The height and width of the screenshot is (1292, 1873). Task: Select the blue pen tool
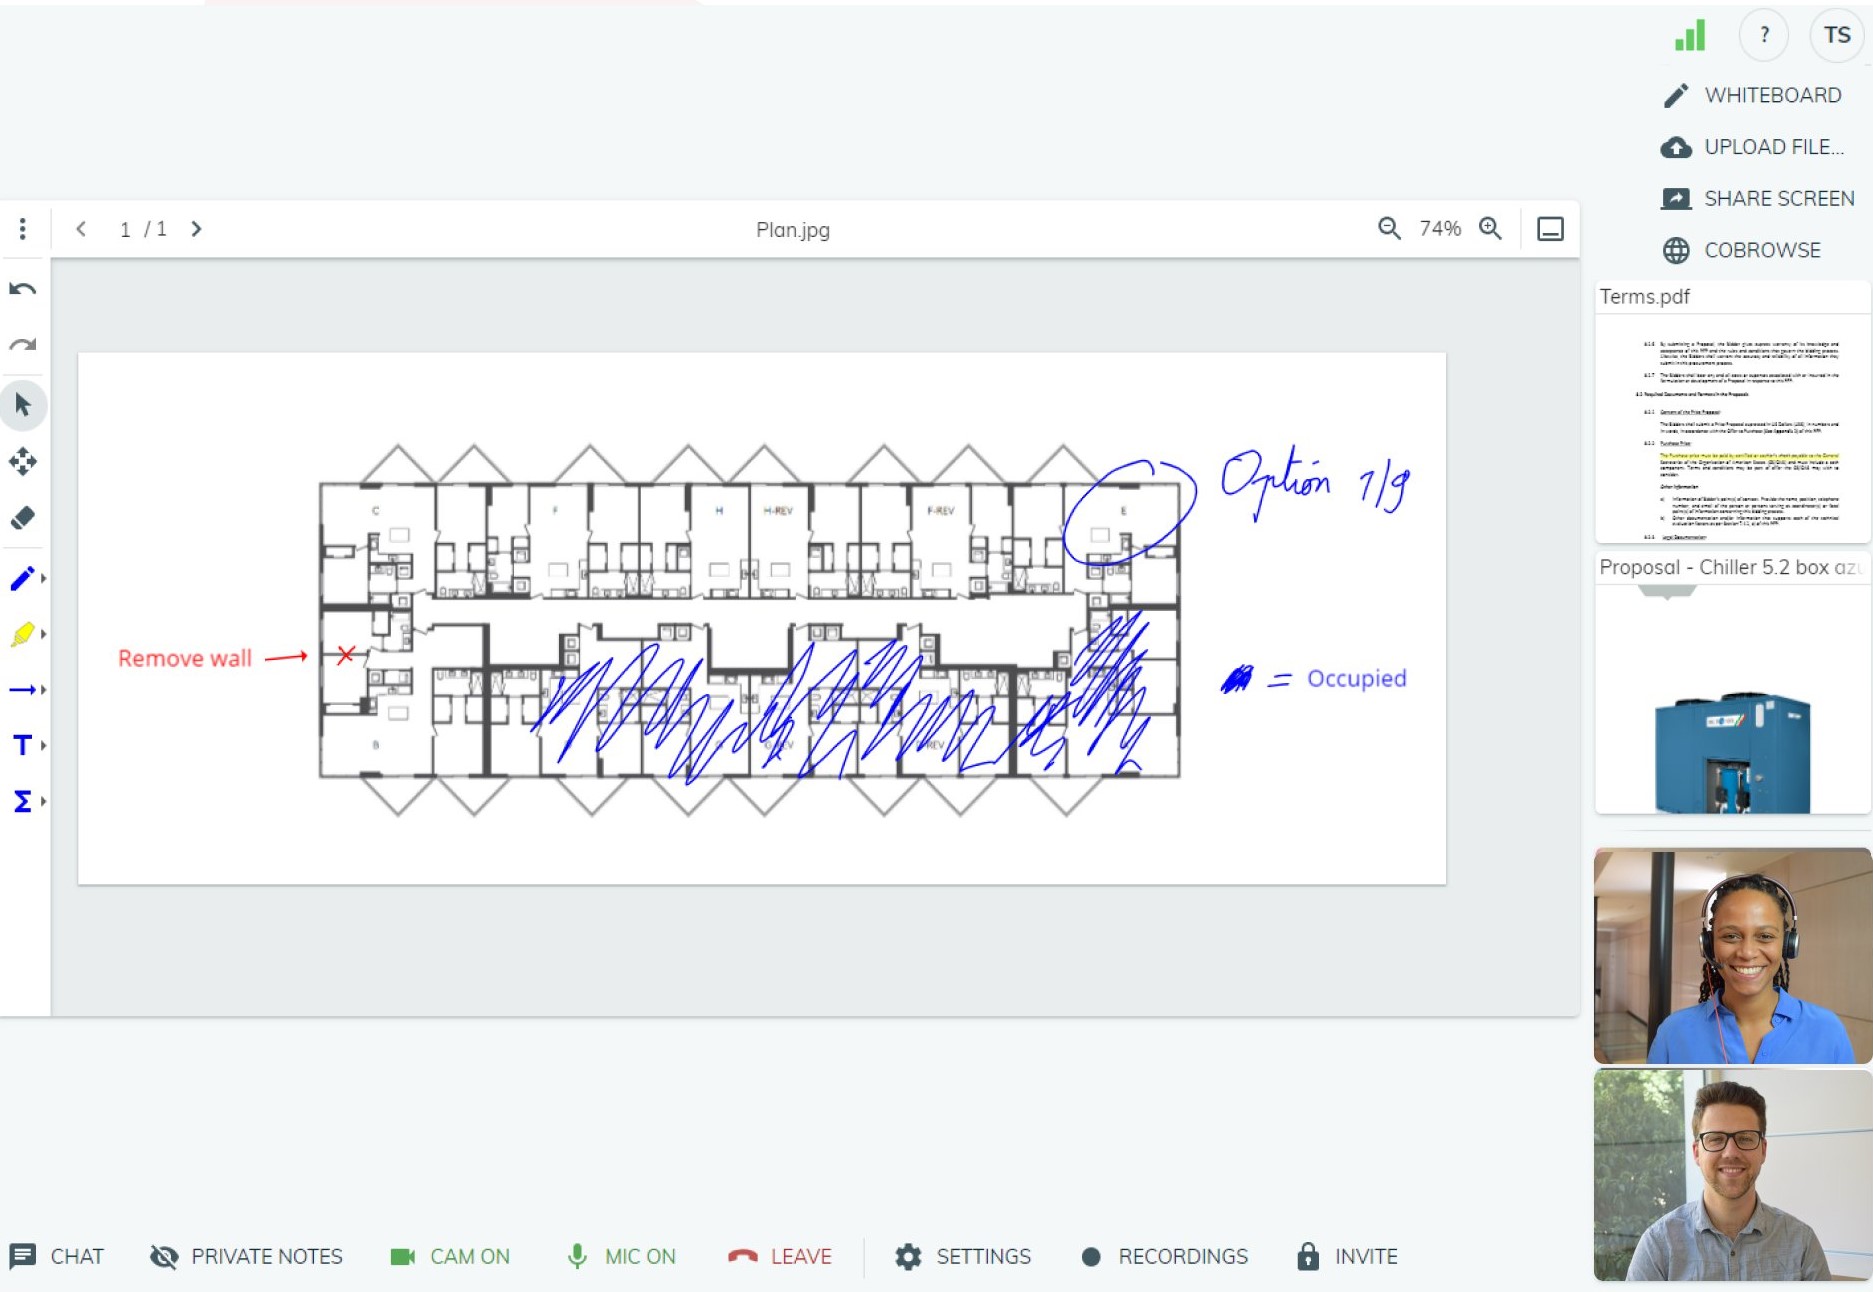click(22, 578)
